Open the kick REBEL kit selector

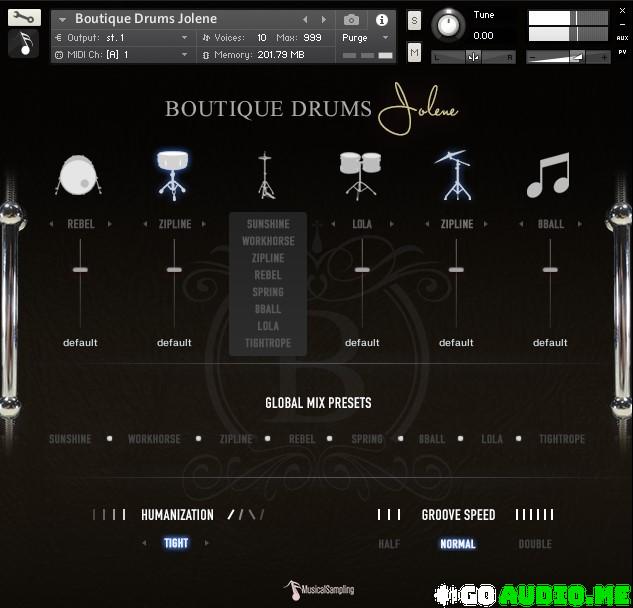coord(81,224)
